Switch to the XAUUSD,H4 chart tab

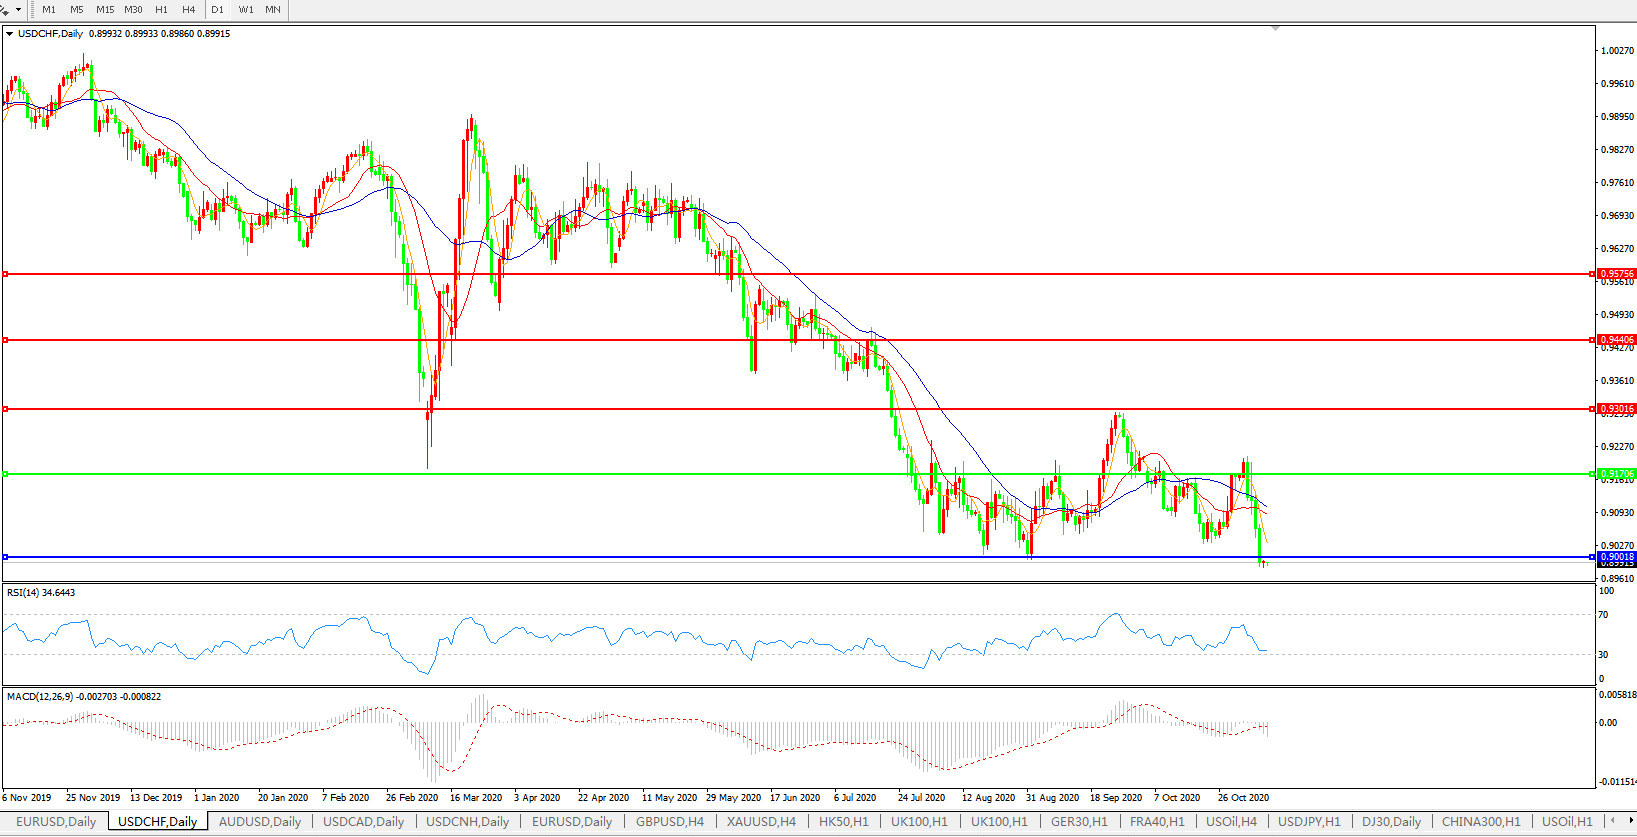click(x=761, y=821)
